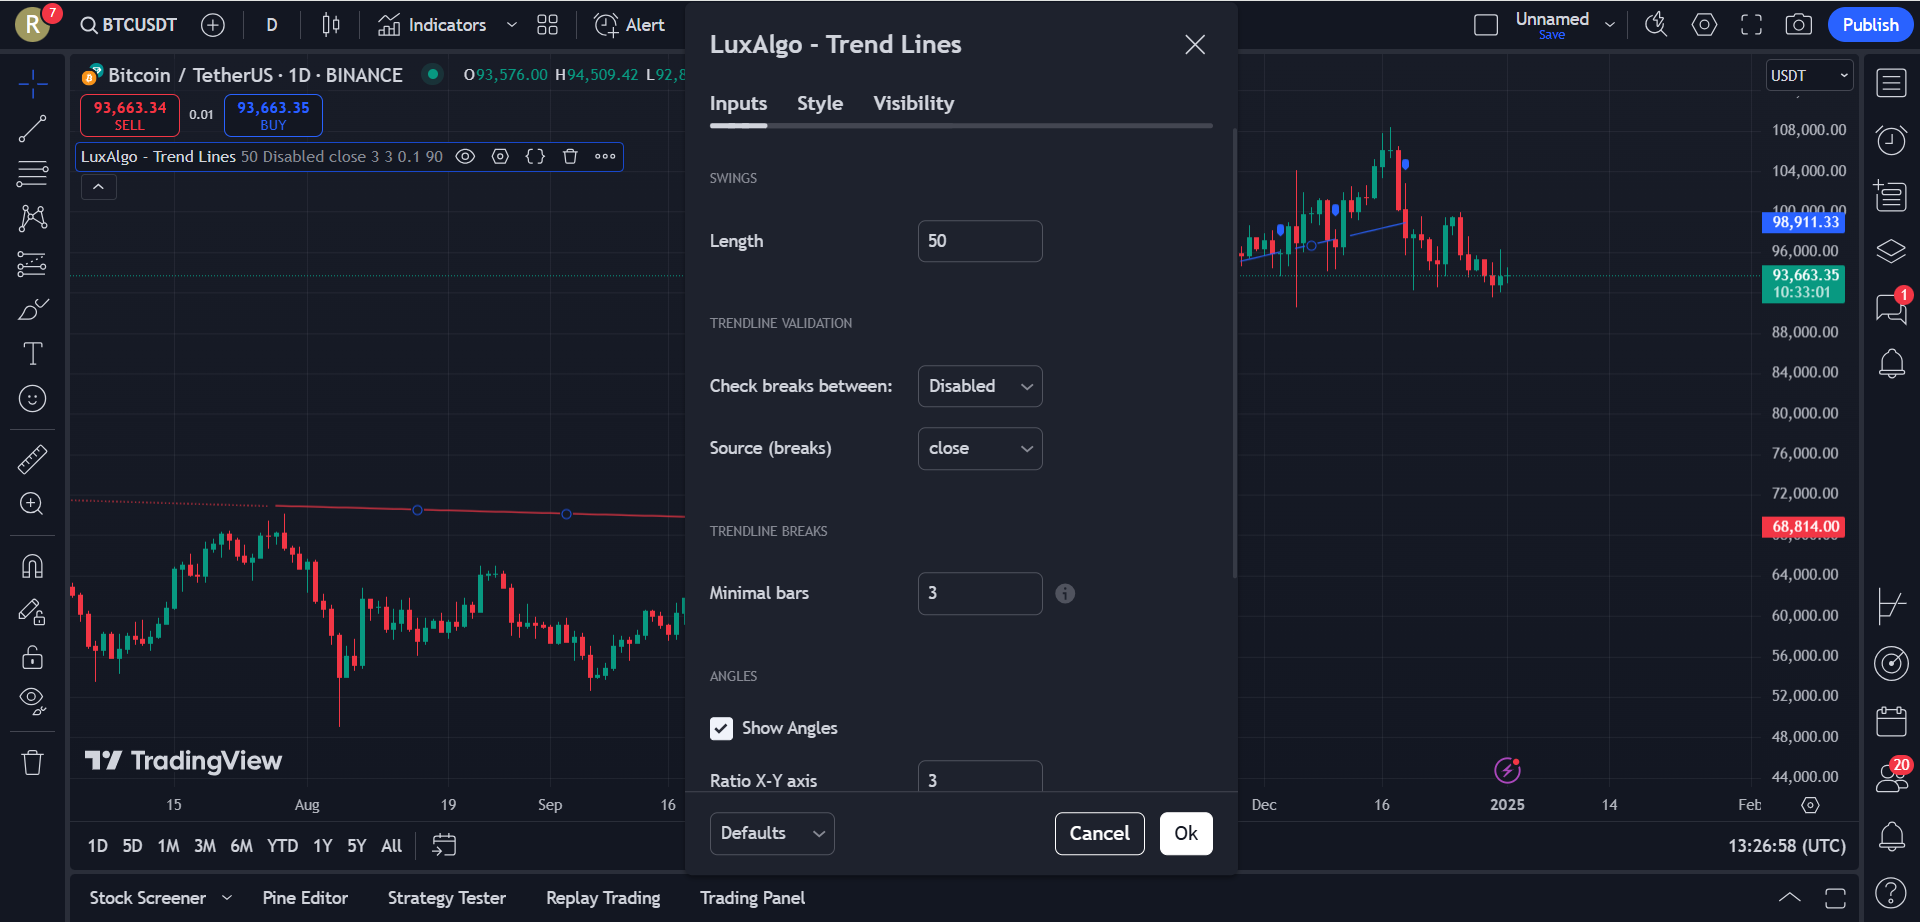Toggle hide all drawings eye icon

32,700
